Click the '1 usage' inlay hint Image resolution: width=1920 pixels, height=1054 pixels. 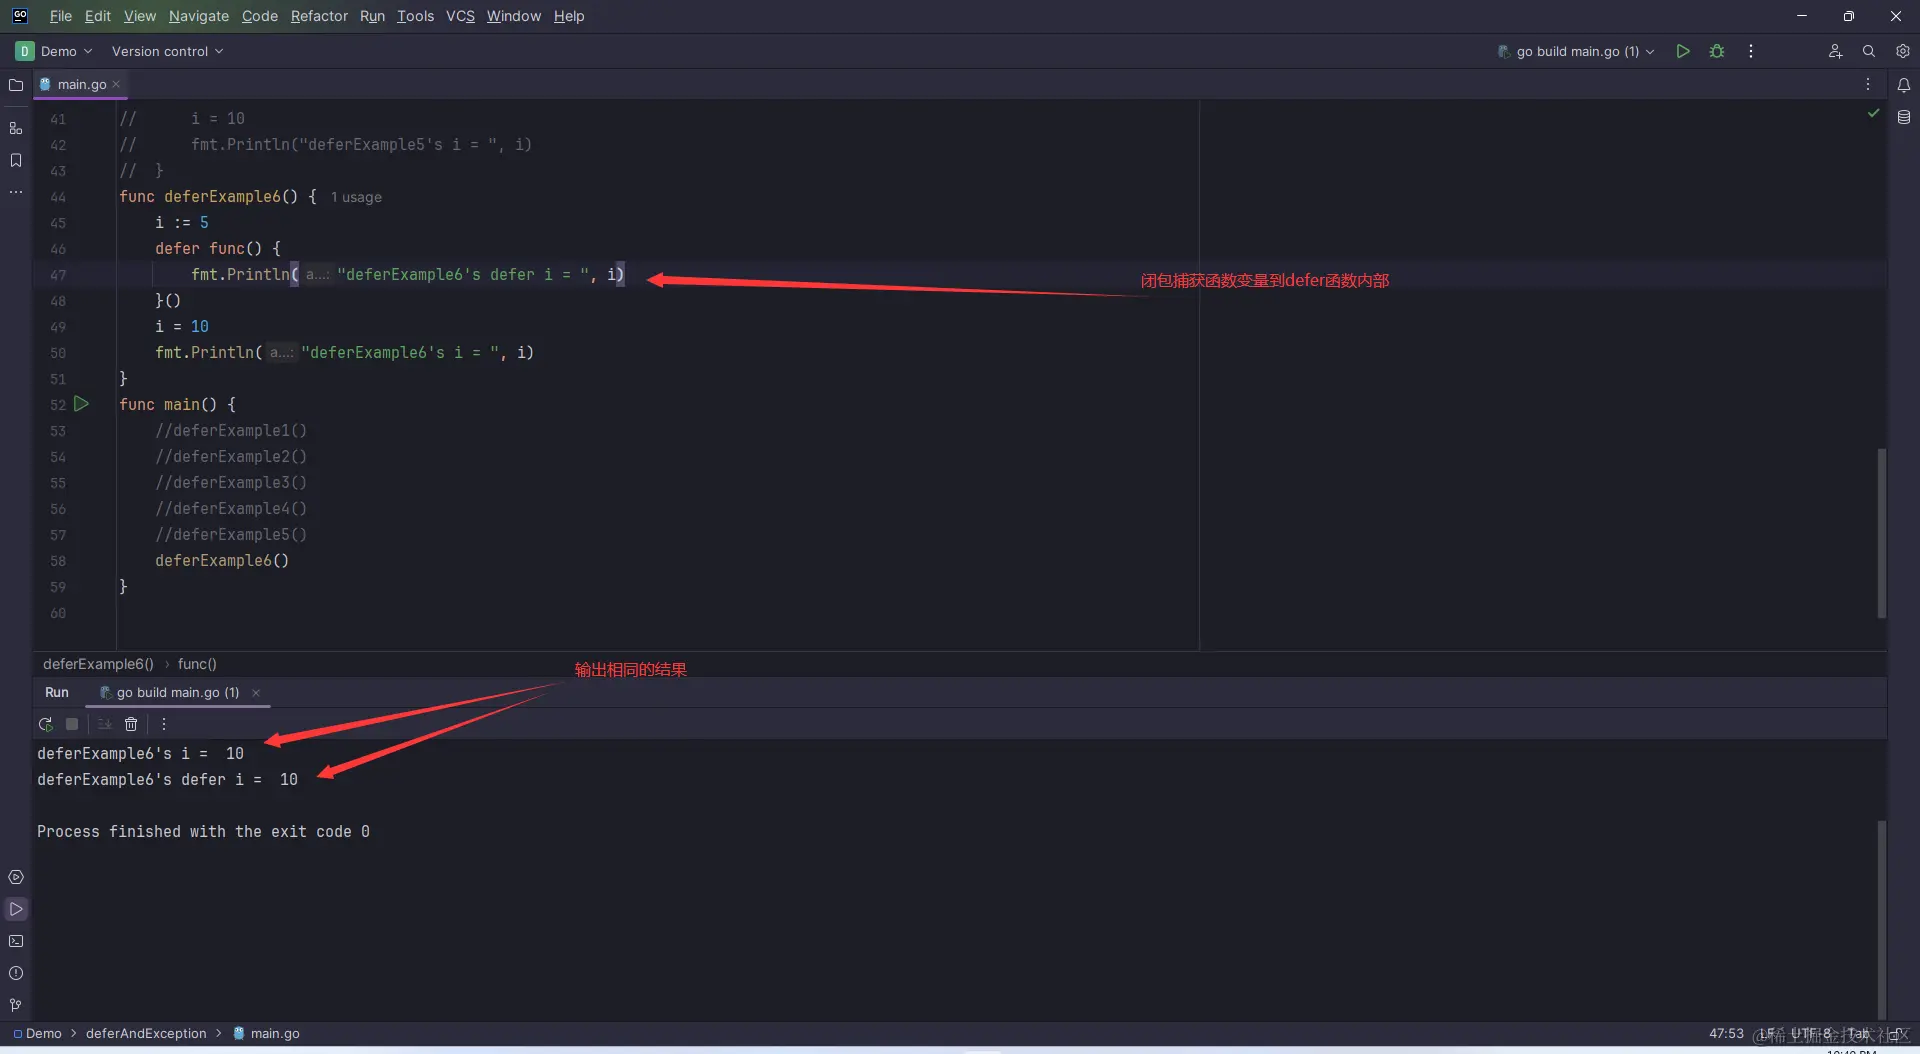click(x=356, y=197)
